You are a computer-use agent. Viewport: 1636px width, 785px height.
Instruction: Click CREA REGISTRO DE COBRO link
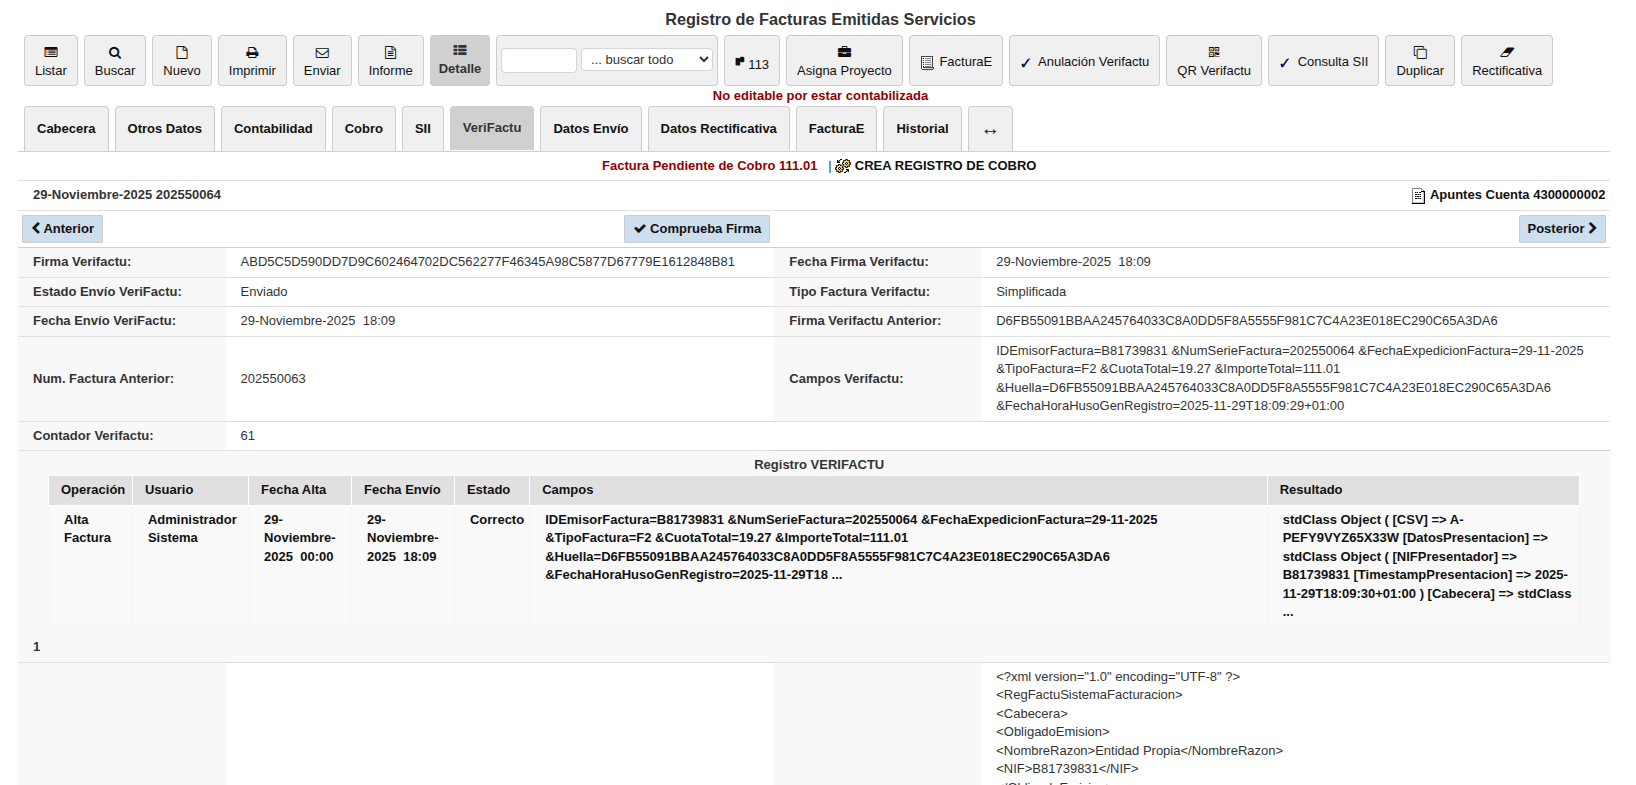(944, 166)
